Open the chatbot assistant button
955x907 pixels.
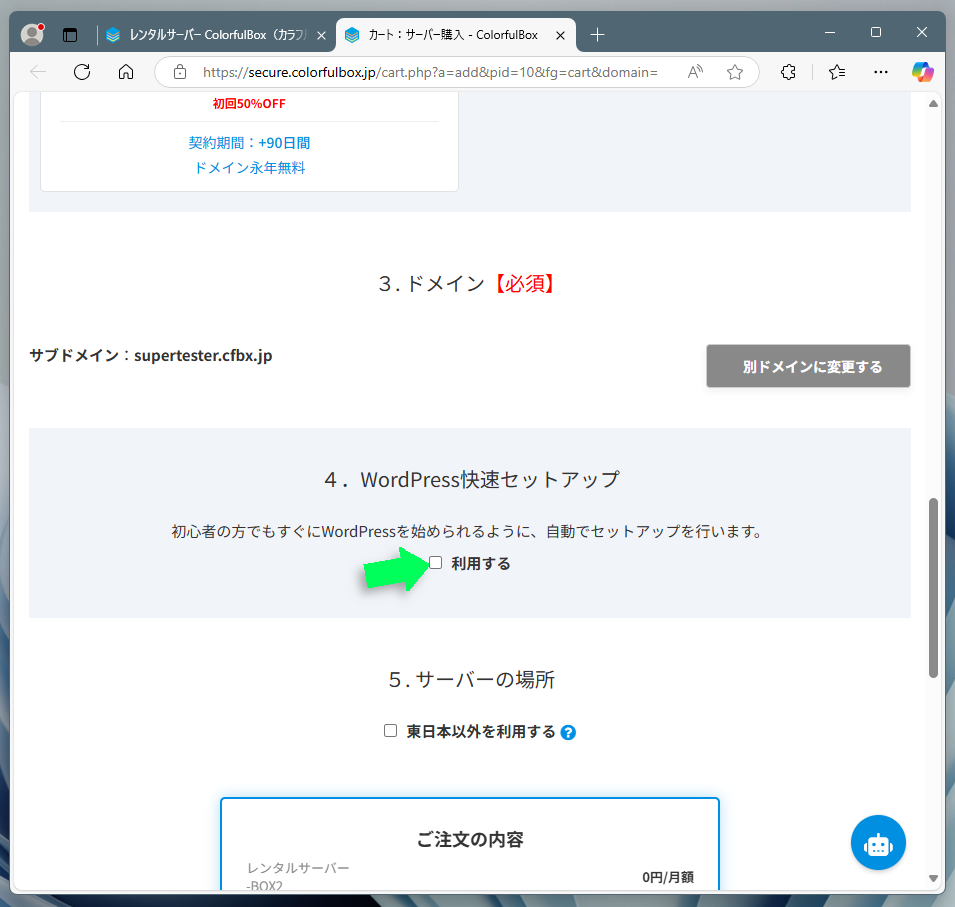[x=878, y=842]
